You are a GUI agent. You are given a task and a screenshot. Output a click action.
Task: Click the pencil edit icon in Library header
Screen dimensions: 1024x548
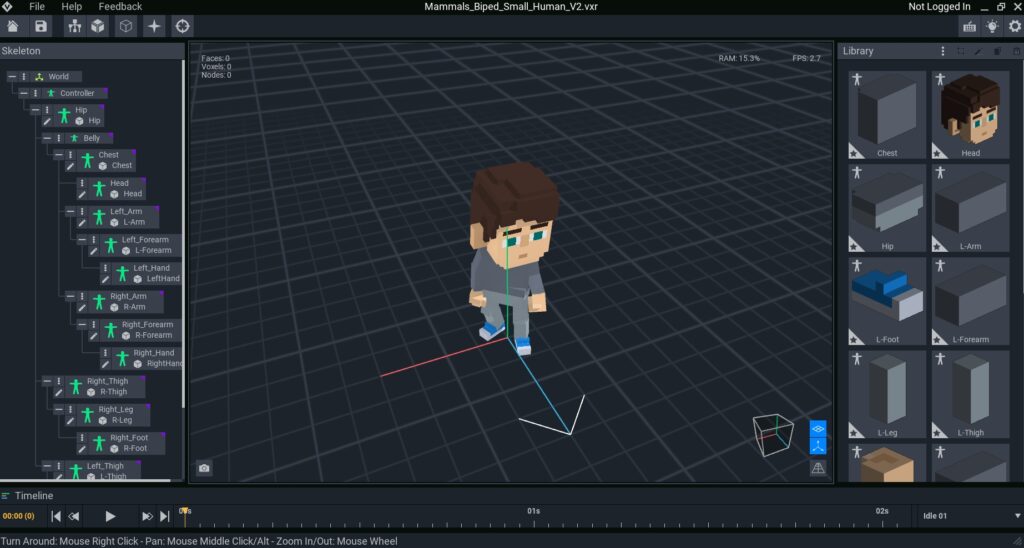(978, 51)
